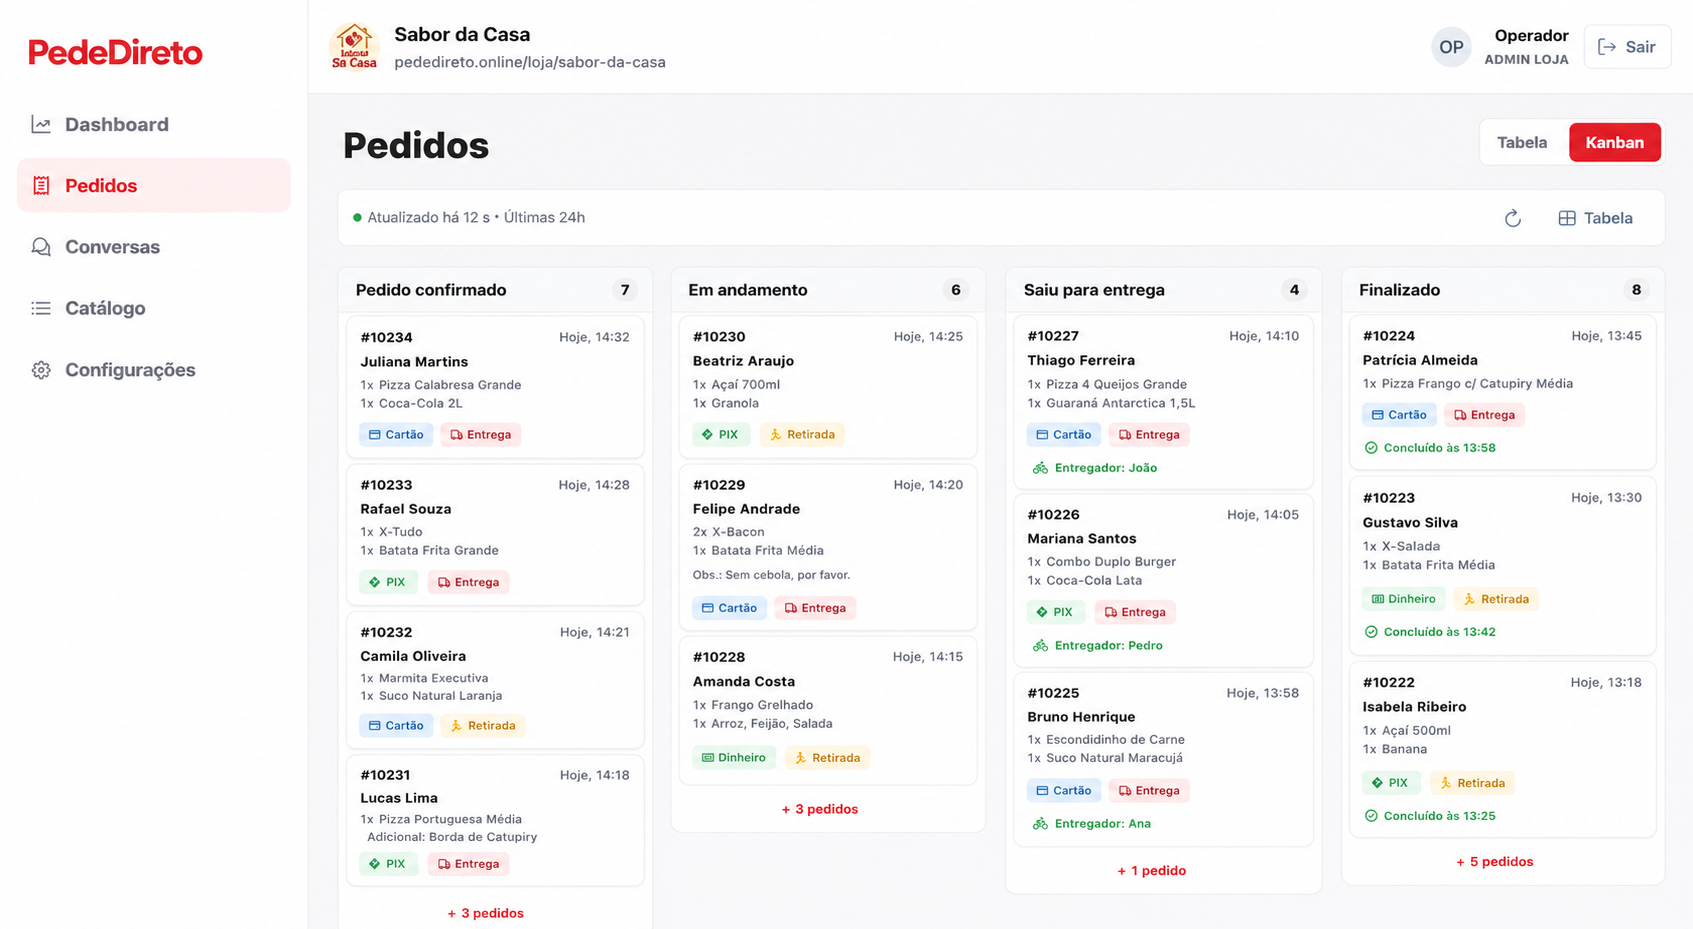Select the red Kanban view toggle

point(1615,142)
